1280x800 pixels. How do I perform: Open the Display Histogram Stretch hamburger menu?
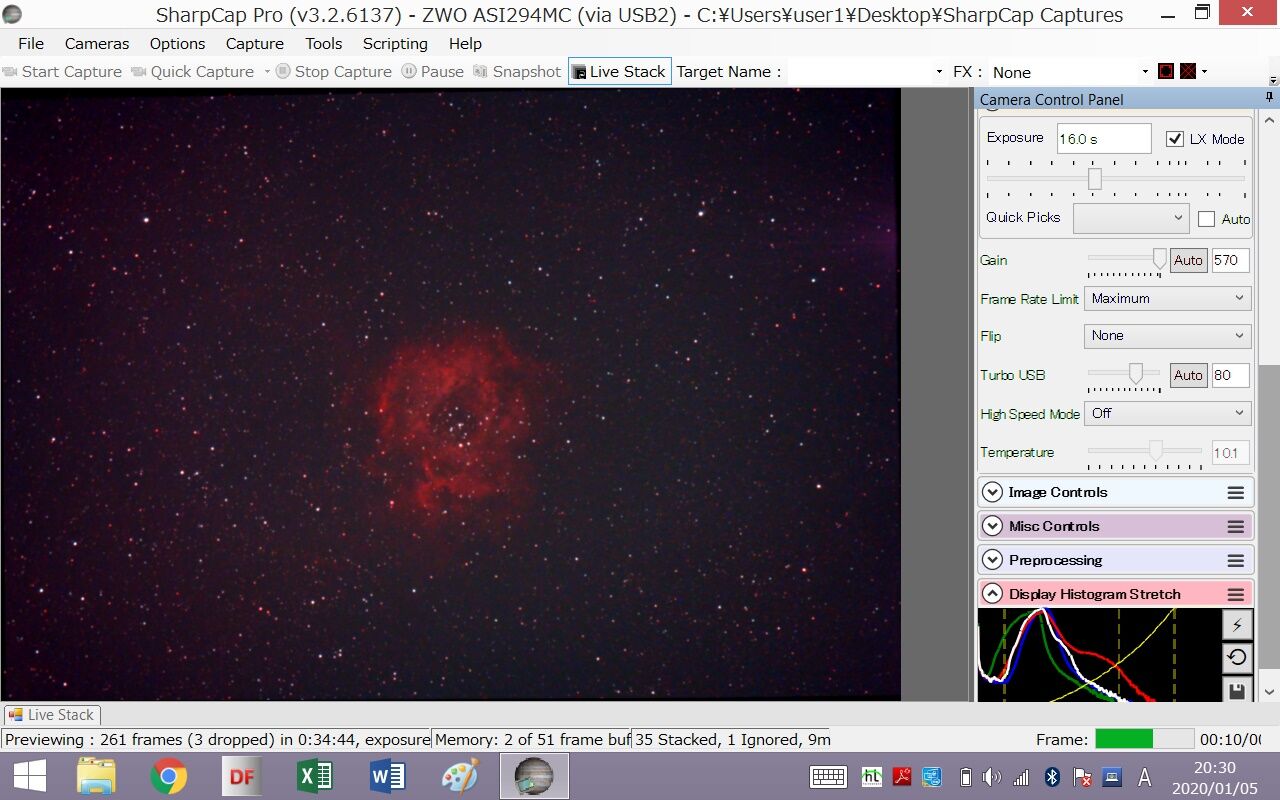click(1236, 595)
